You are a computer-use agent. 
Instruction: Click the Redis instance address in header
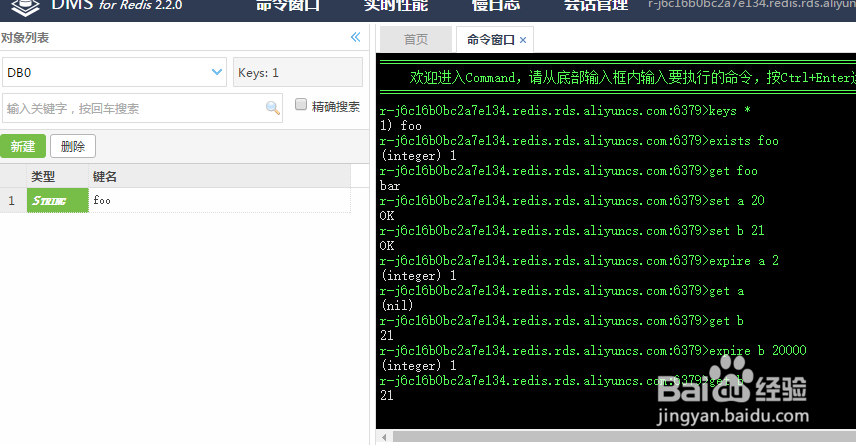[x=752, y=5]
